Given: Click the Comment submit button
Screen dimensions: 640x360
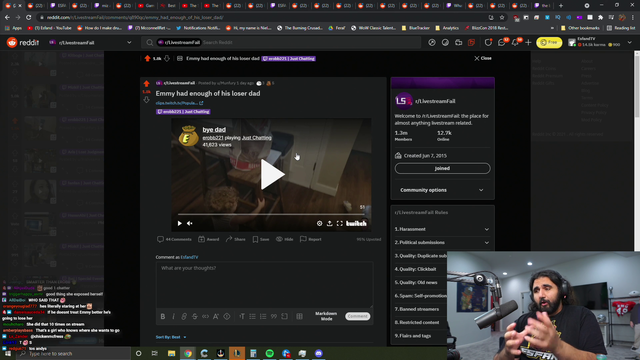Looking at the screenshot, I should tap(358, 316).
